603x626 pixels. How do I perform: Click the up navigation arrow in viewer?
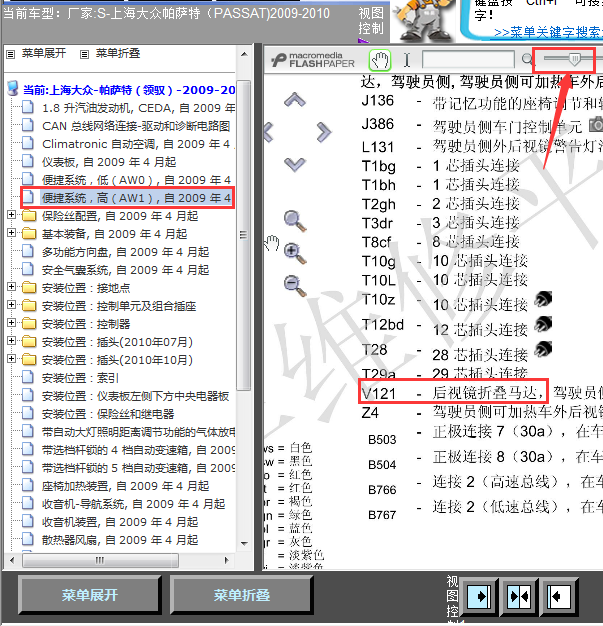pyautogui.click(x=295, y=99)
